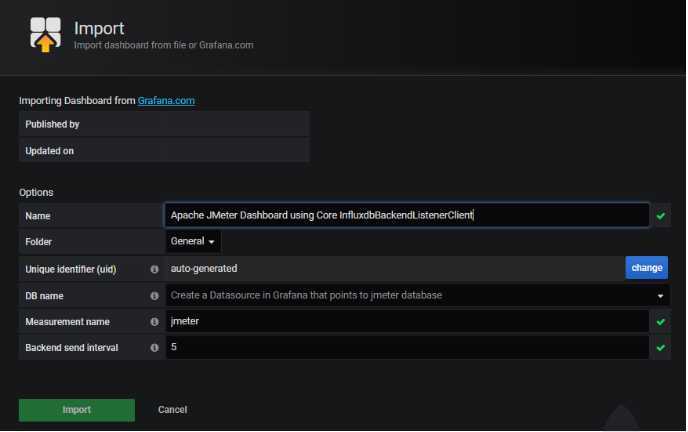Click the info icon beside Backend send interval
688x432 pixels.
coord(154,347)
